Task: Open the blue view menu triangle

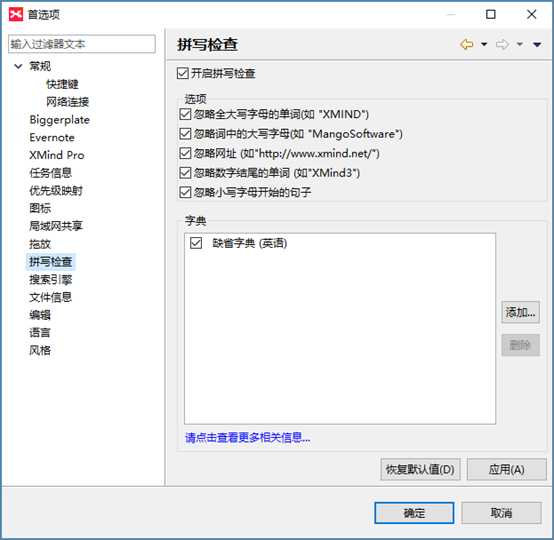Action: tap(537, 45)
